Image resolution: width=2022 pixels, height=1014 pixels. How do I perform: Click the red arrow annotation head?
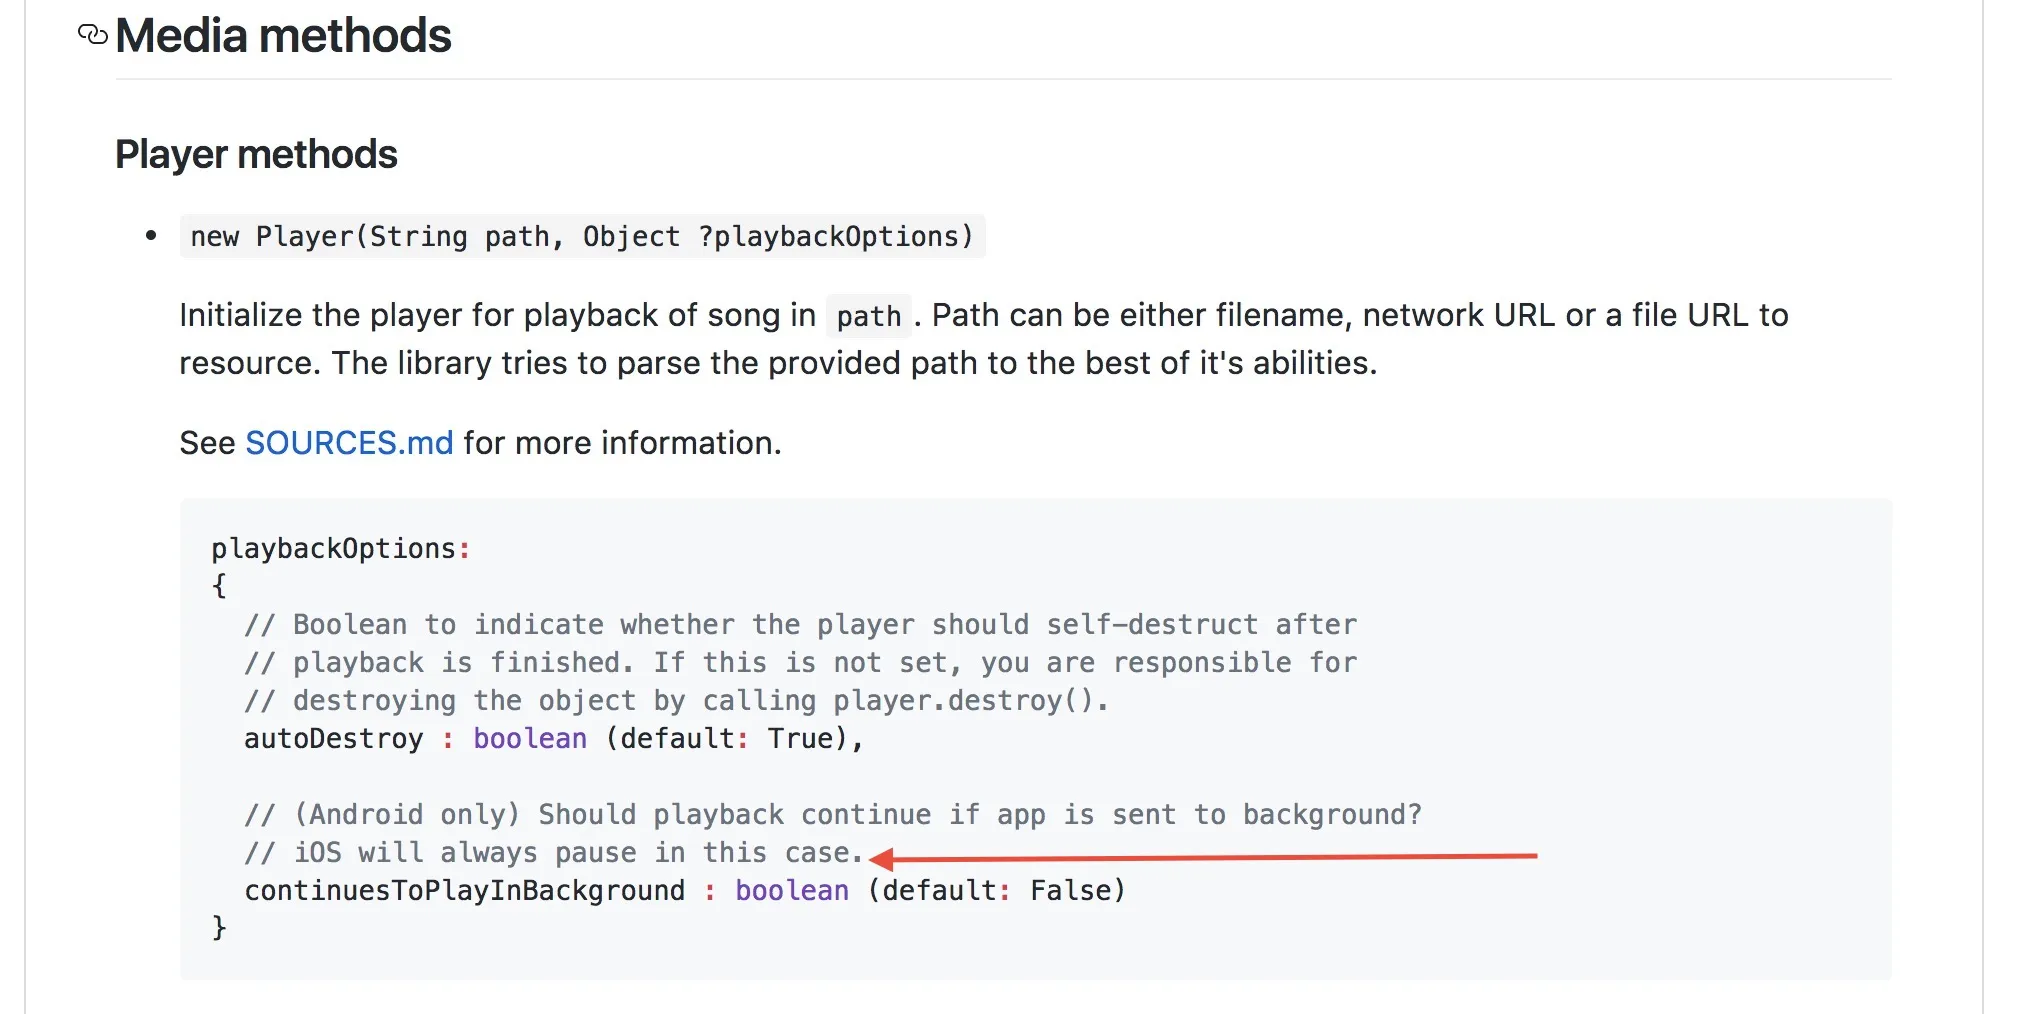tap(881, 858)
